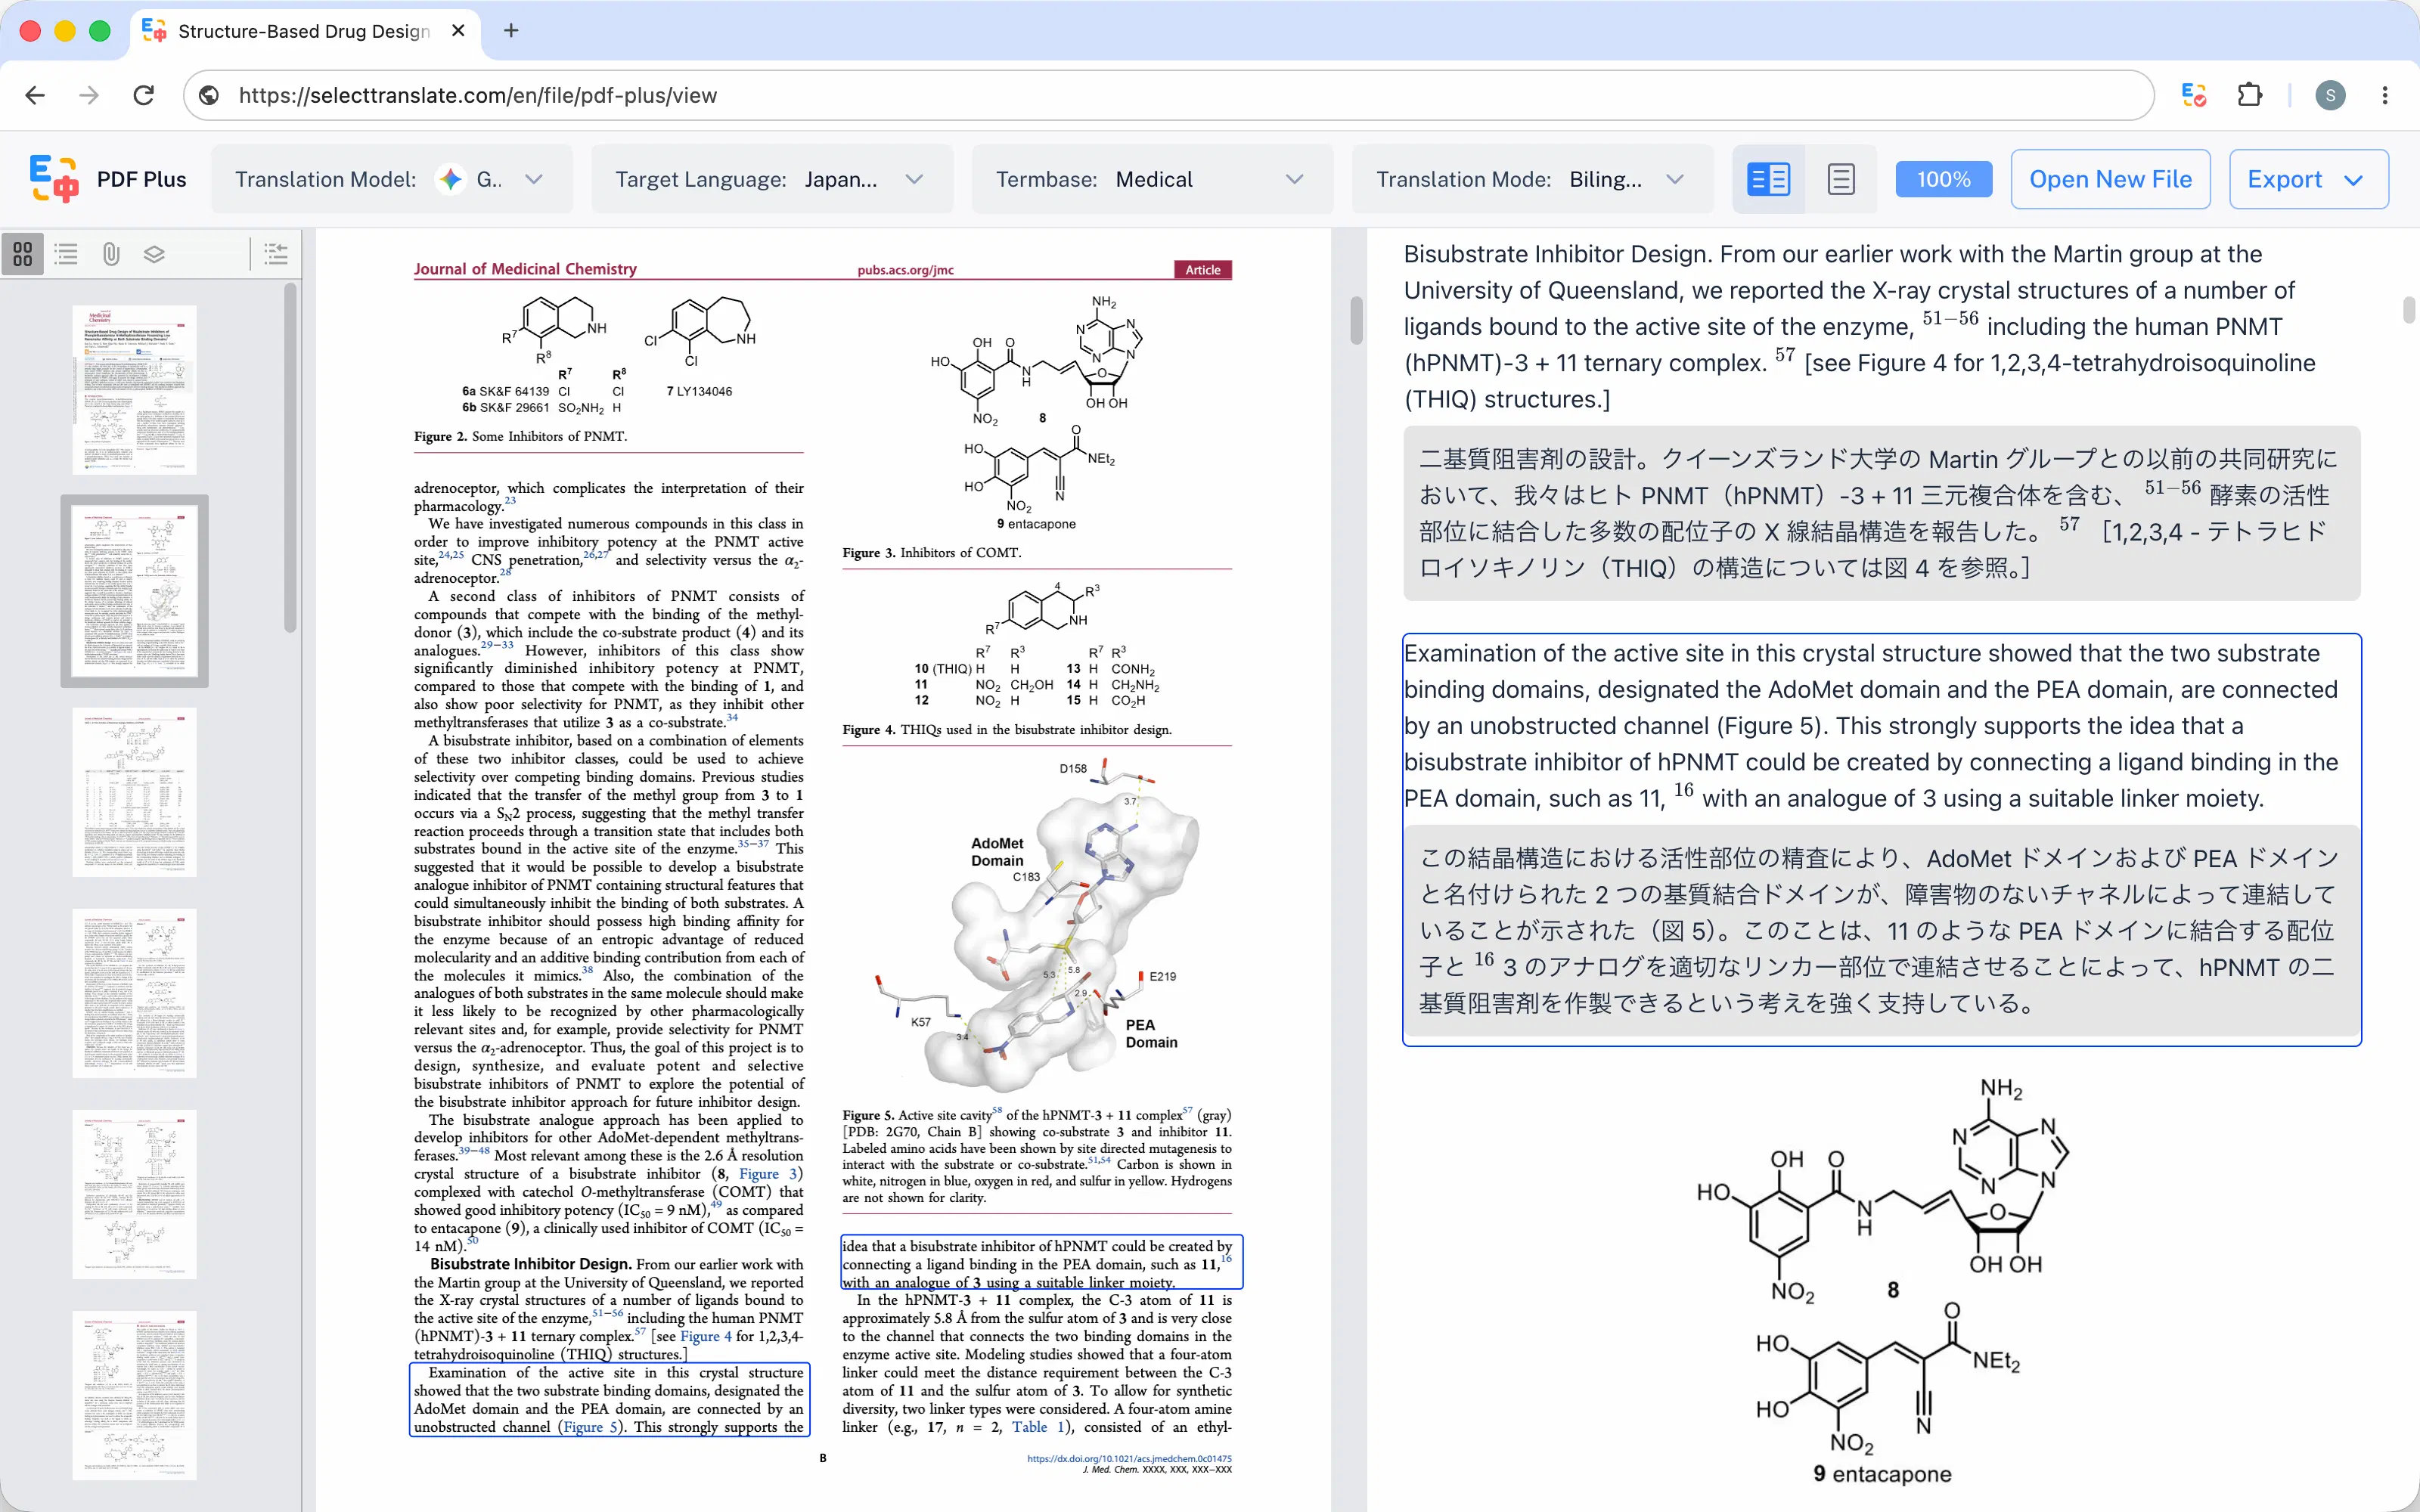Click the Figure 2 Some Inhibitors caption
Viewport: 2420px width, 1512px height.
[x=520, y=436]
